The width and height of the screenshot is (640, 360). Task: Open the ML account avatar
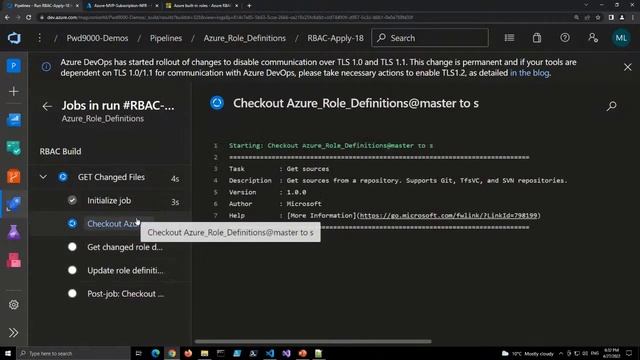tap(621, 38)
